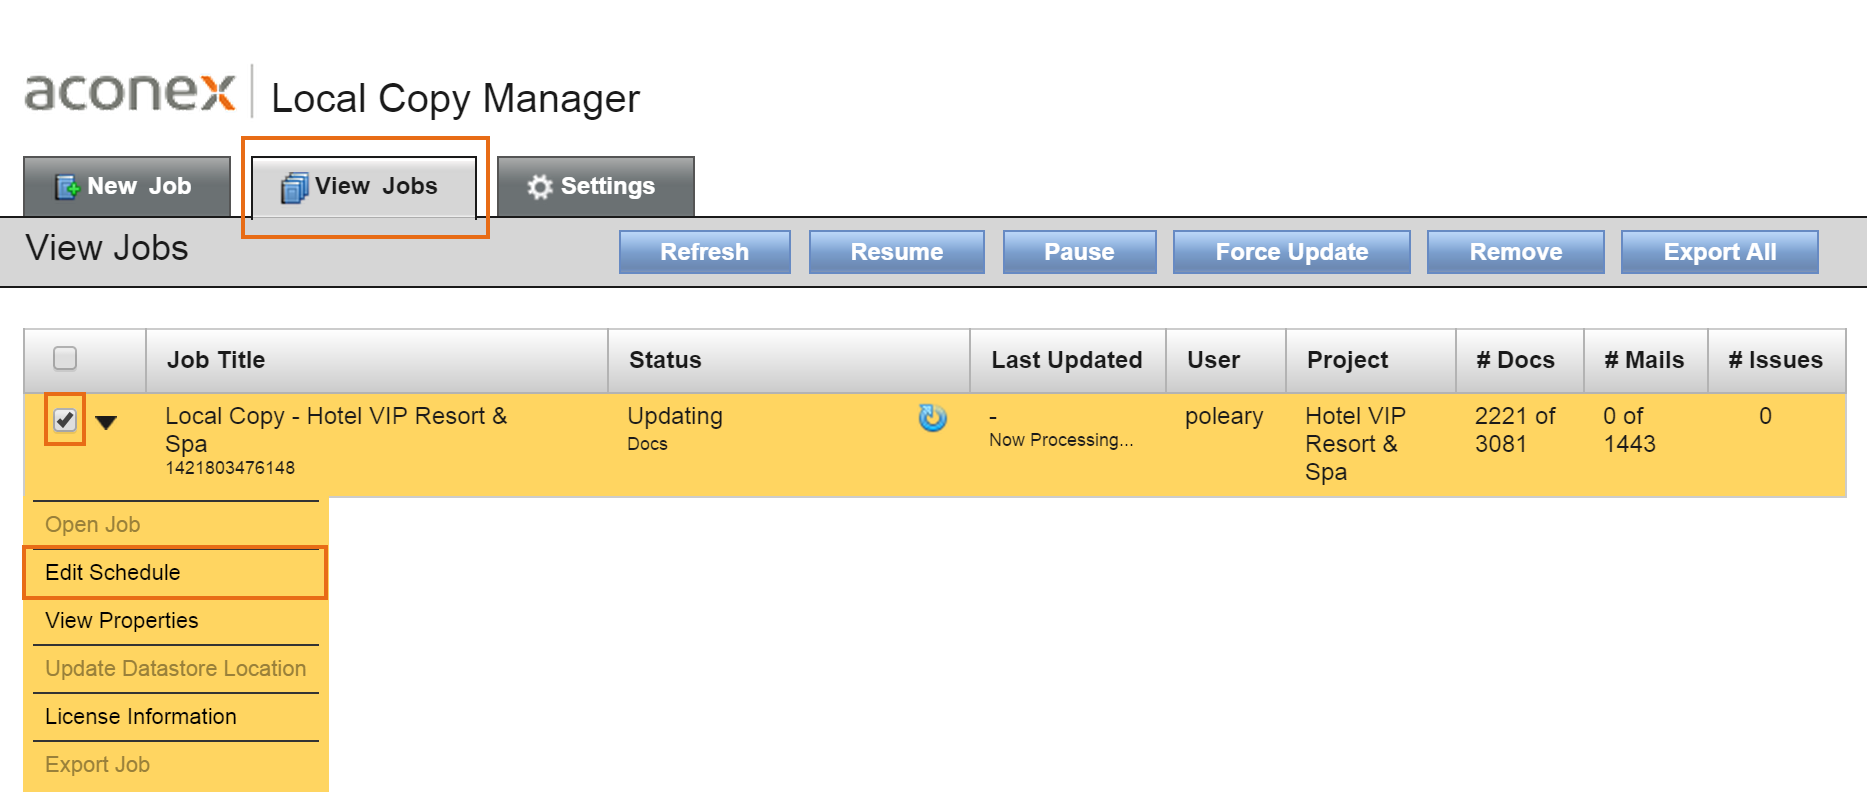Click the View Jobs stacked pages icon
Image resolution: width=1867 pixels, height=805 pixels.
[295, 187]
